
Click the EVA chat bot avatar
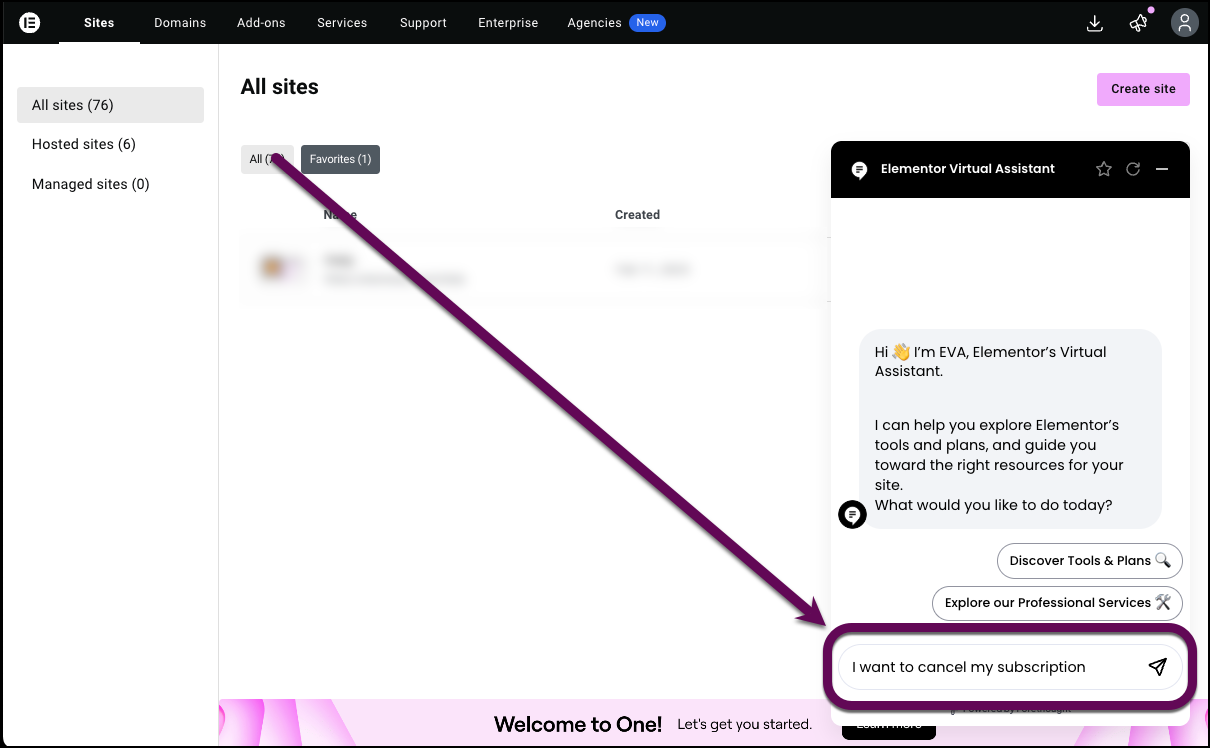852,514
